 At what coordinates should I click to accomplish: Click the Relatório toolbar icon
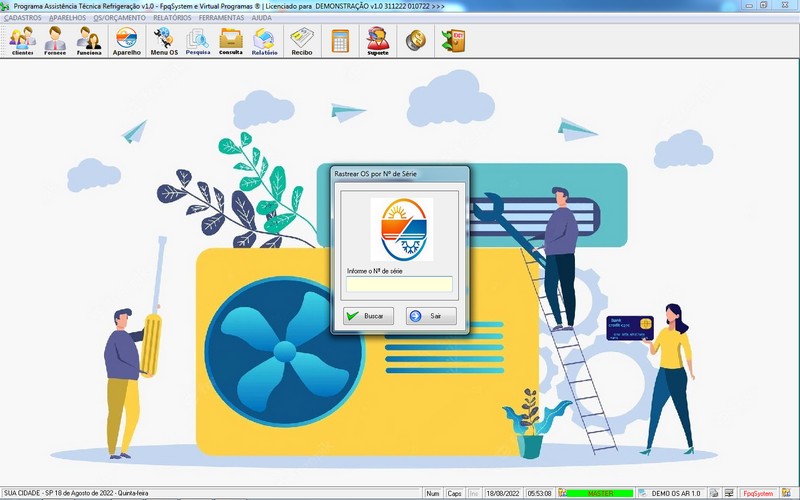(x=265, y=41)
